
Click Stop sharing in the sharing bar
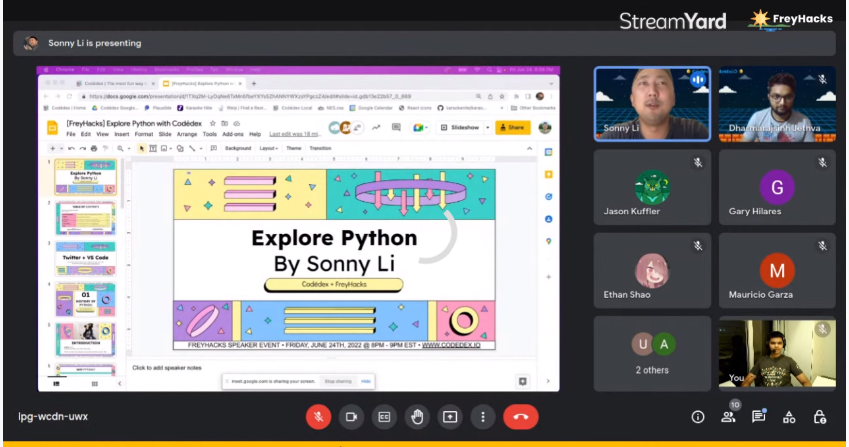[x=336, y=381]
